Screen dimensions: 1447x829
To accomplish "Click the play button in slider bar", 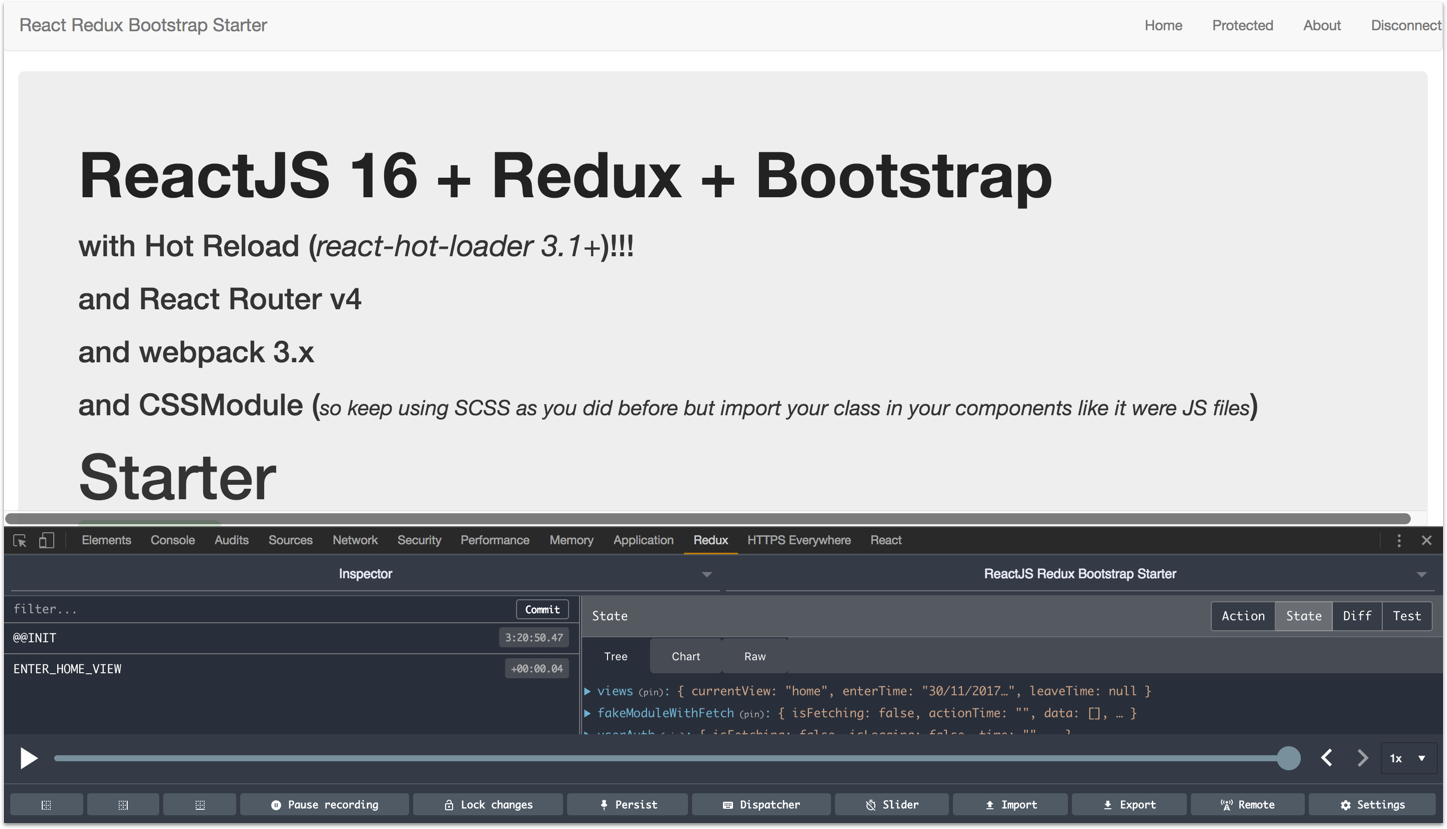I will (29, 758).
